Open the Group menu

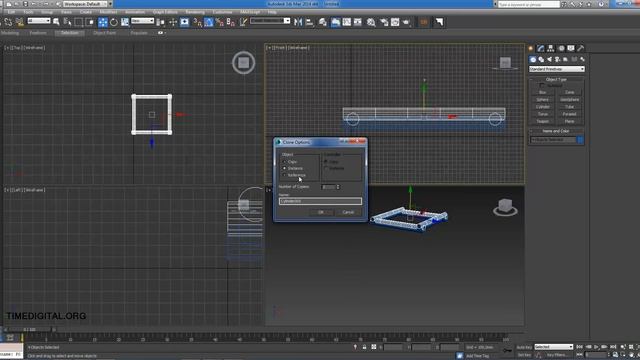coord(47,12)
